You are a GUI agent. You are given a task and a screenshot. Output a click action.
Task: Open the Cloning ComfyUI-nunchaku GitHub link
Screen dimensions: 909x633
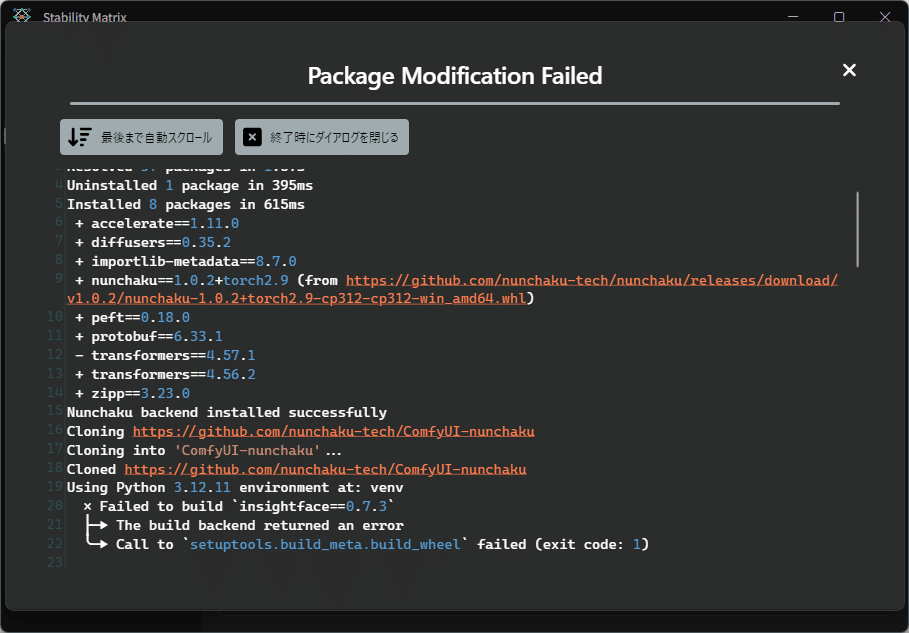point(333,431)
